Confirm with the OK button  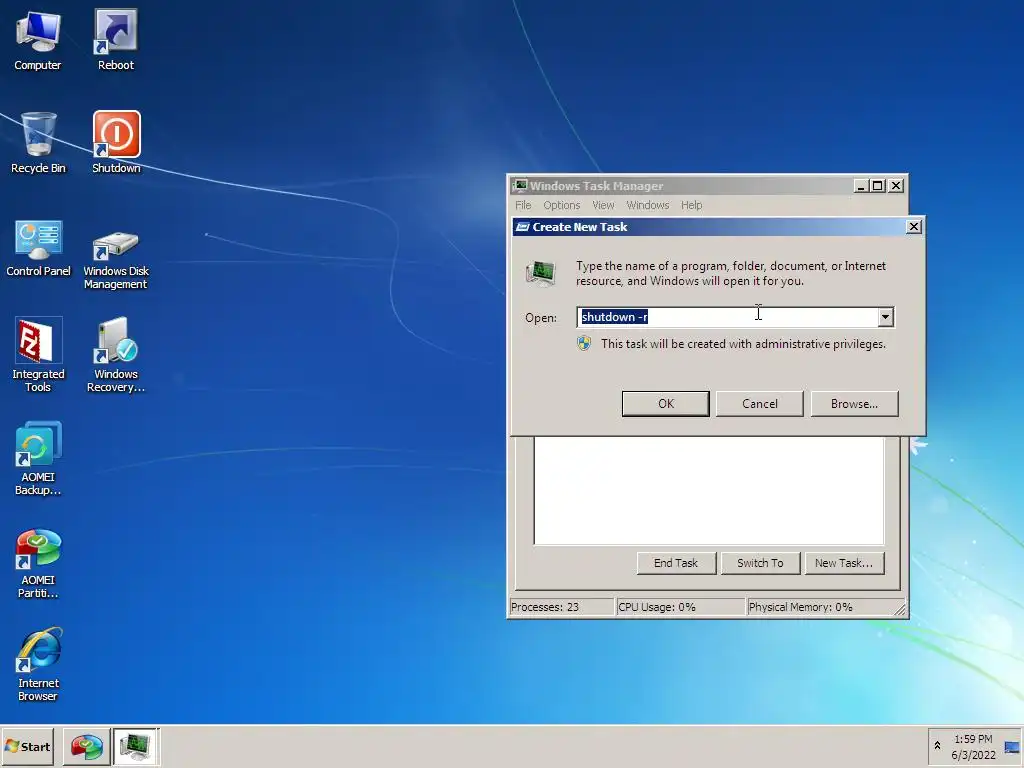tap(665, 404)
